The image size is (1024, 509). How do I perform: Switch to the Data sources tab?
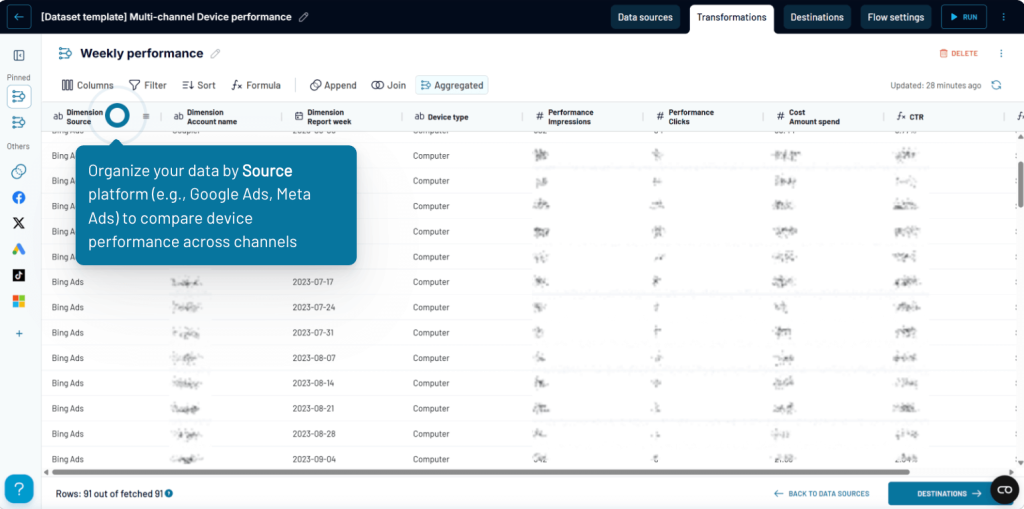646,17
